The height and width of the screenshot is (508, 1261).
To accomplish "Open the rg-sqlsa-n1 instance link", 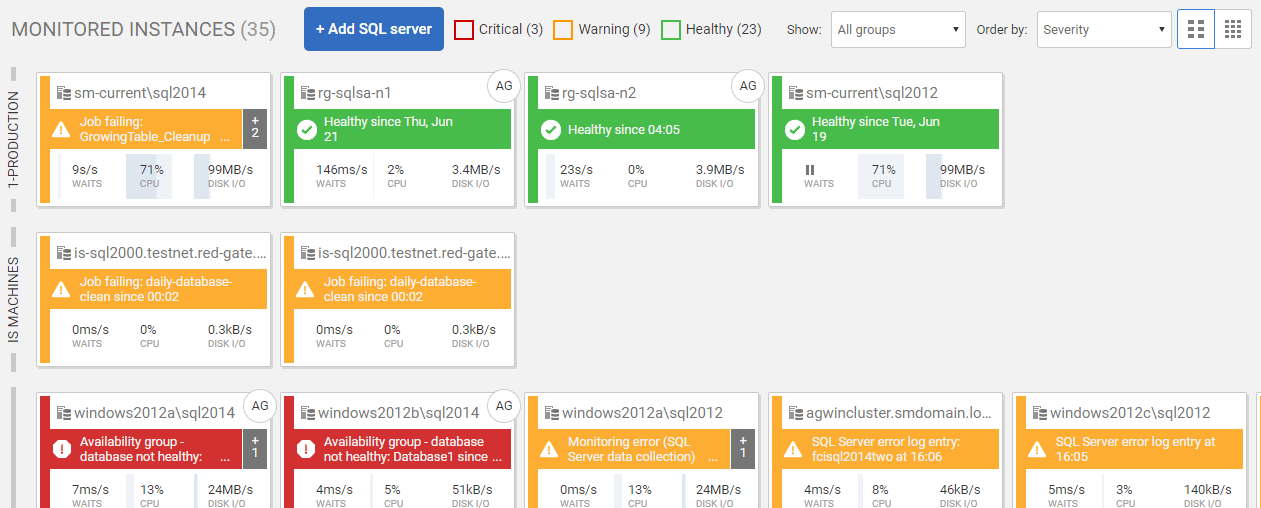I will tap(355, 93).
